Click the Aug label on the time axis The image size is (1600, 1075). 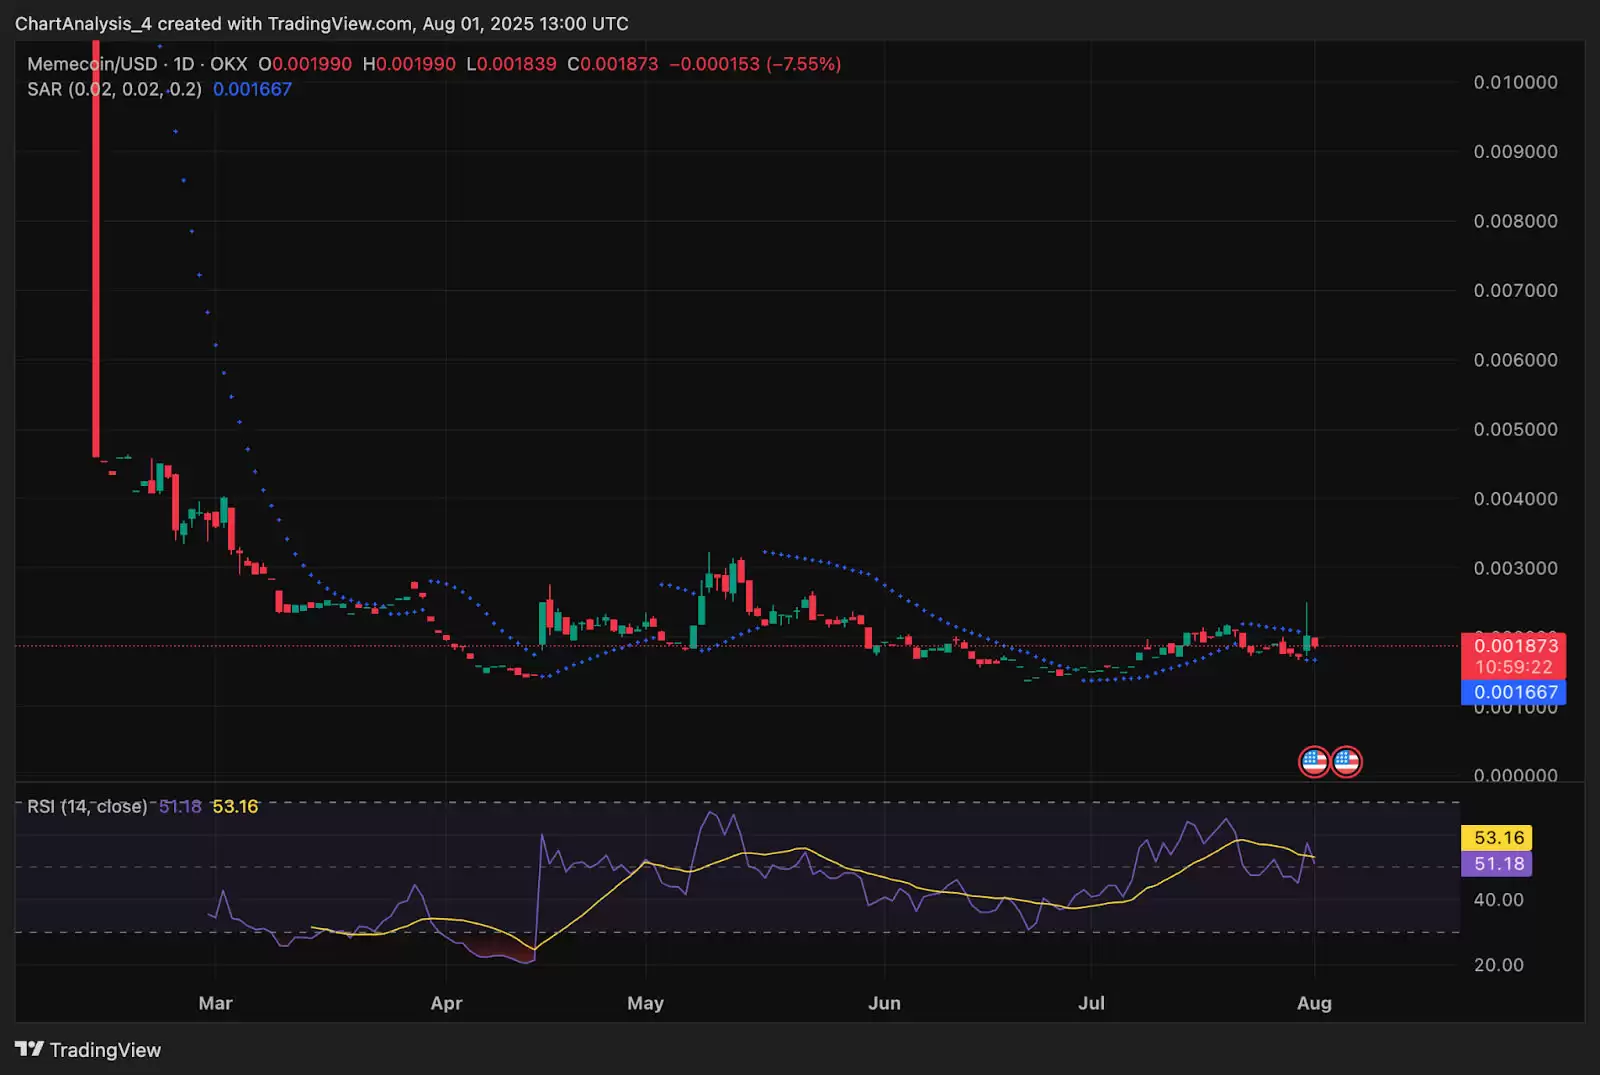click(x=1315, y=1002)
